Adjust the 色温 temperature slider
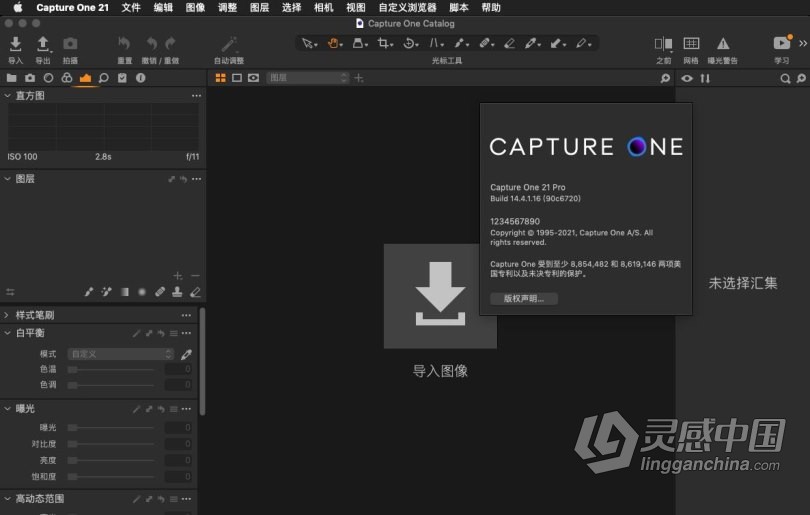810x515 pixels. pyautogui.click(x=113, y=369)
